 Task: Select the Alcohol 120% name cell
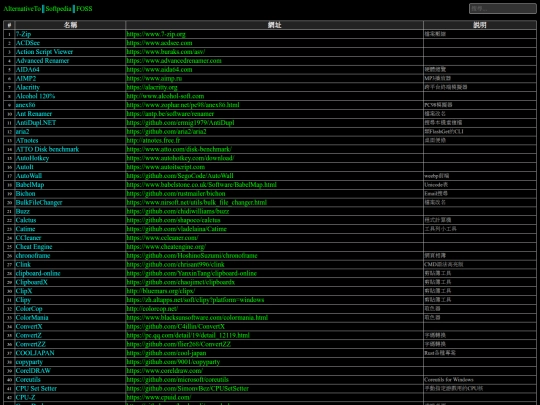coord(70,96)
